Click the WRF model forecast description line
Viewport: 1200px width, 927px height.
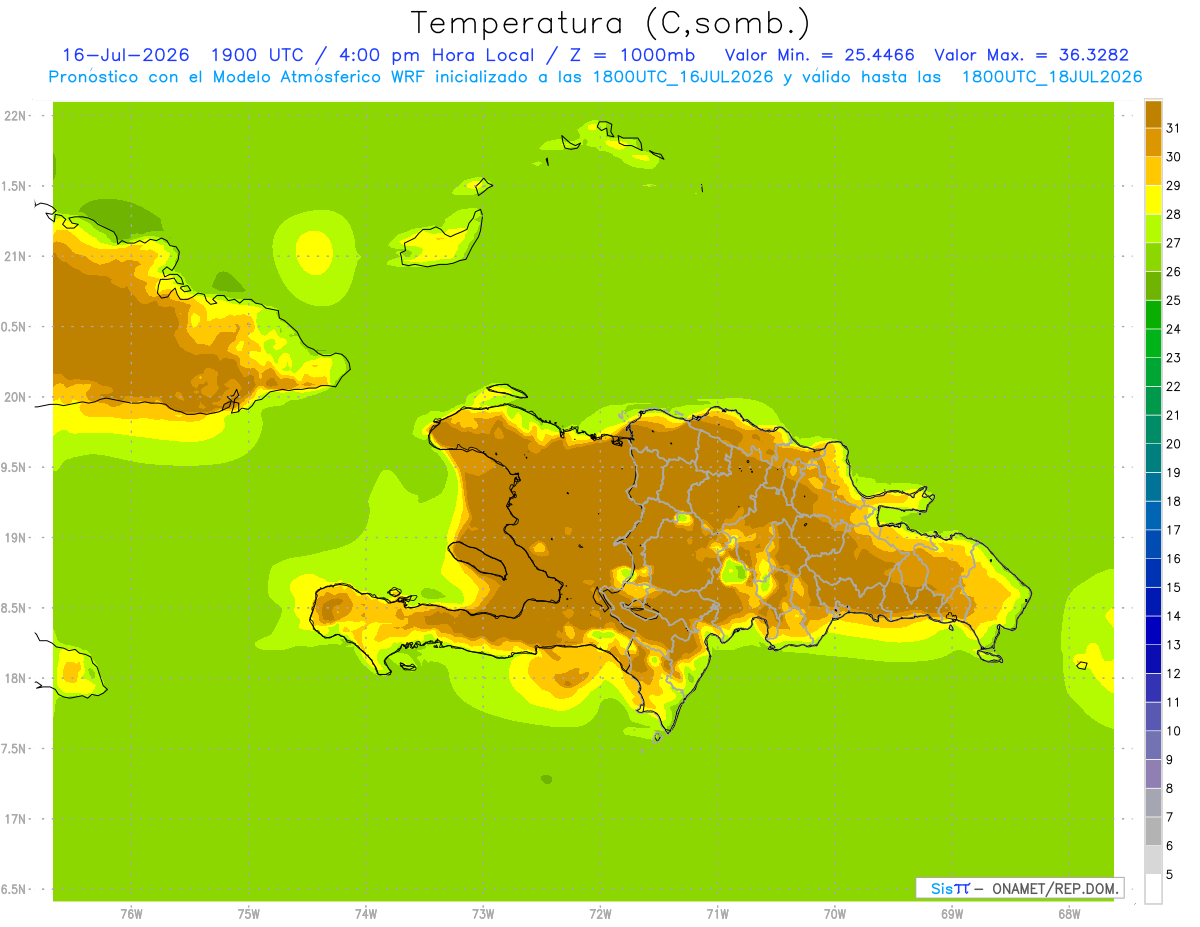click(595, 77)
